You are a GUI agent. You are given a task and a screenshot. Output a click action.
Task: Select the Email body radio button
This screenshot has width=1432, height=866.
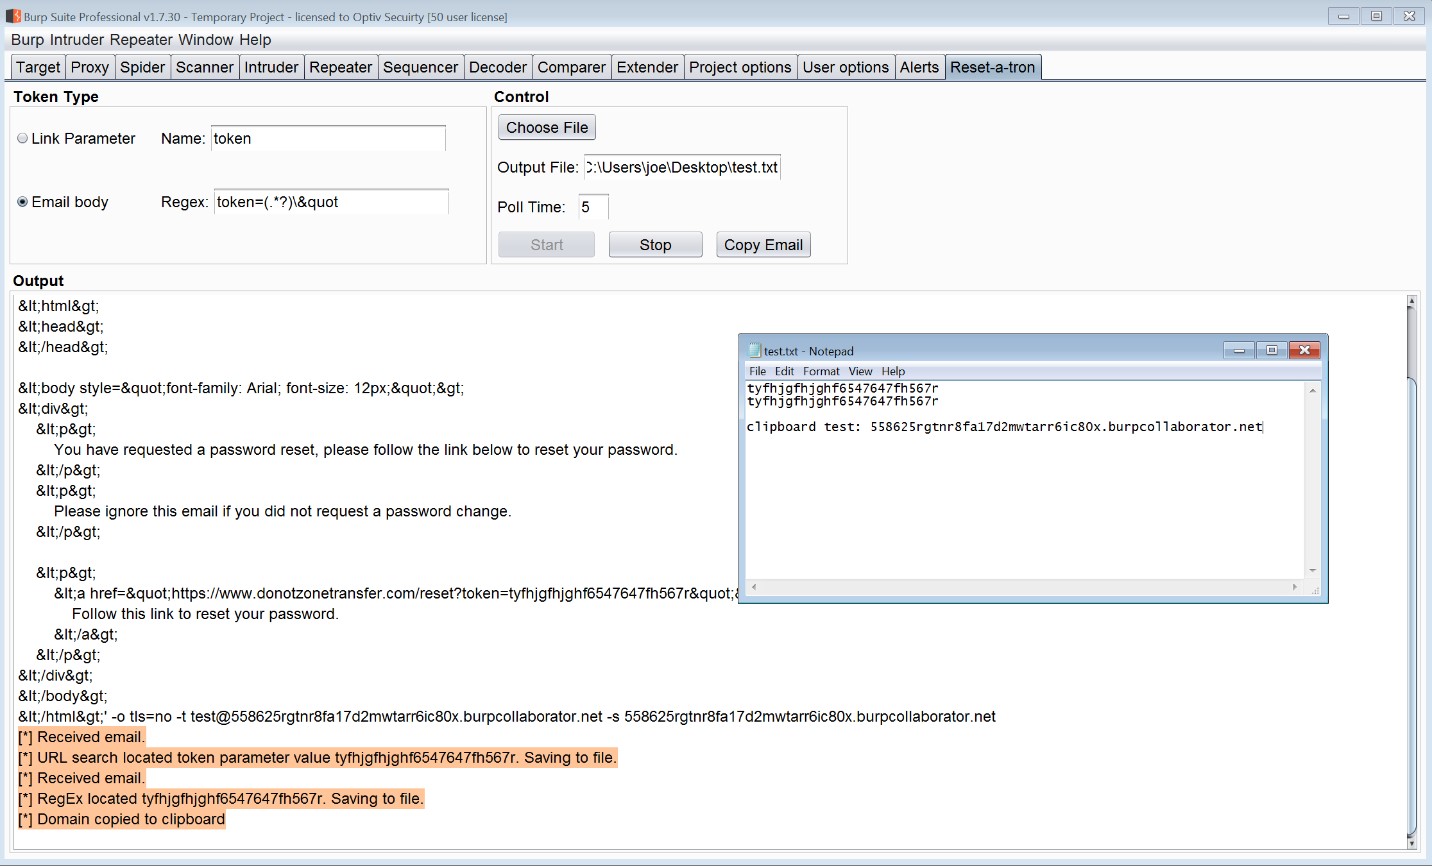click(x=23, y=202)
